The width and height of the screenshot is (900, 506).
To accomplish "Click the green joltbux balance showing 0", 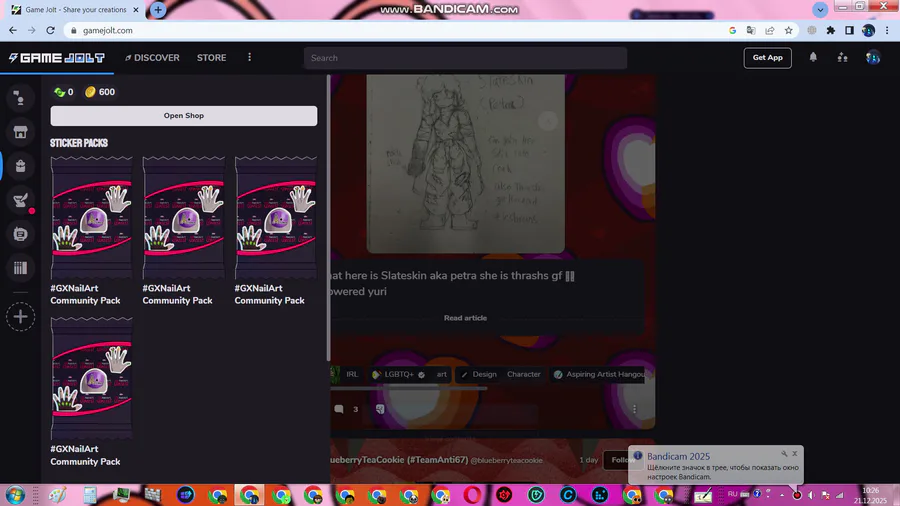I will tap(63, 92).
